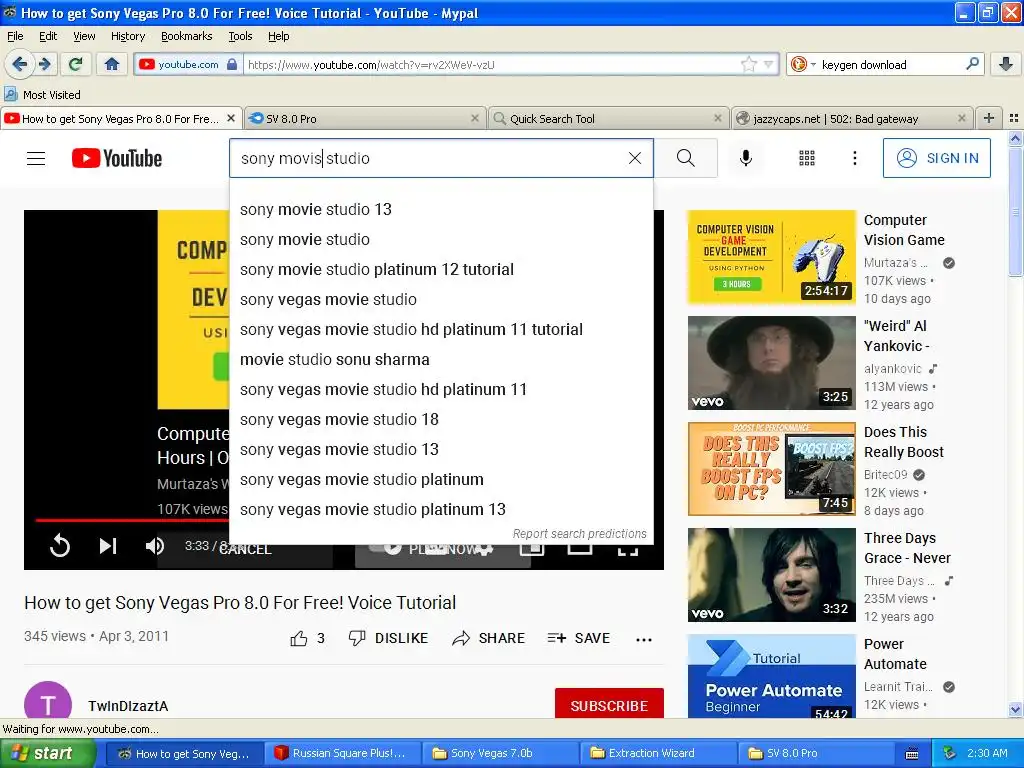
Task: Open the new tab plus button
Action: click(989, 118)
